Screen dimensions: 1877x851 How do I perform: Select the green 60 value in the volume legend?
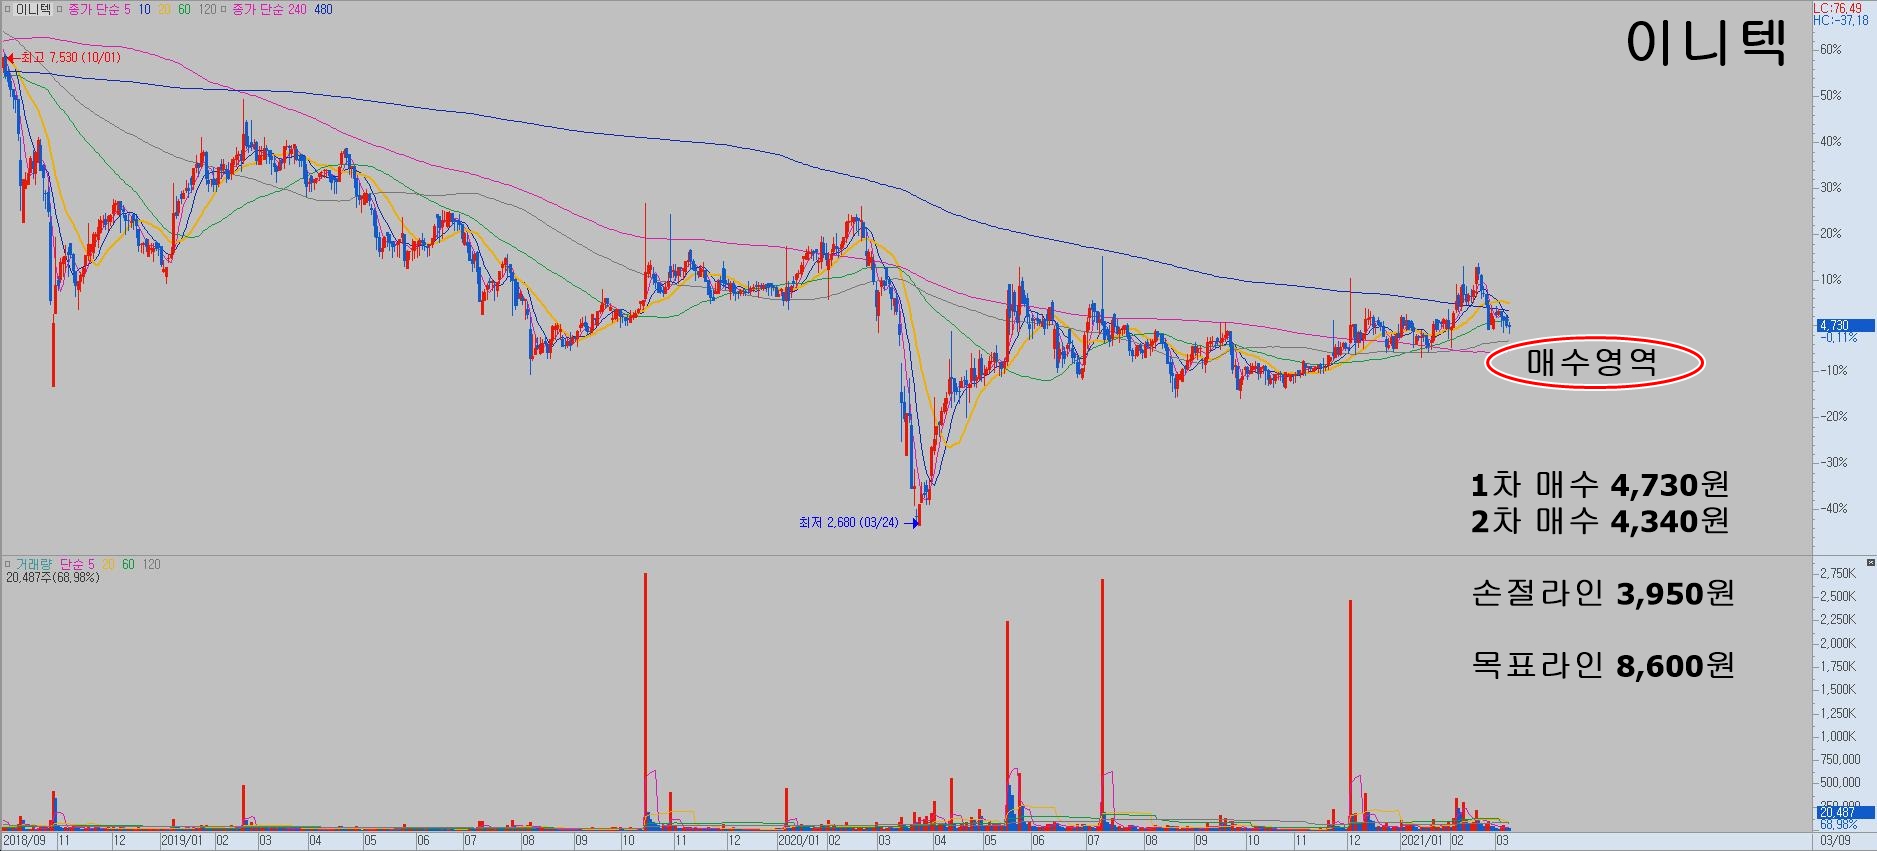[x=128, y=564]
